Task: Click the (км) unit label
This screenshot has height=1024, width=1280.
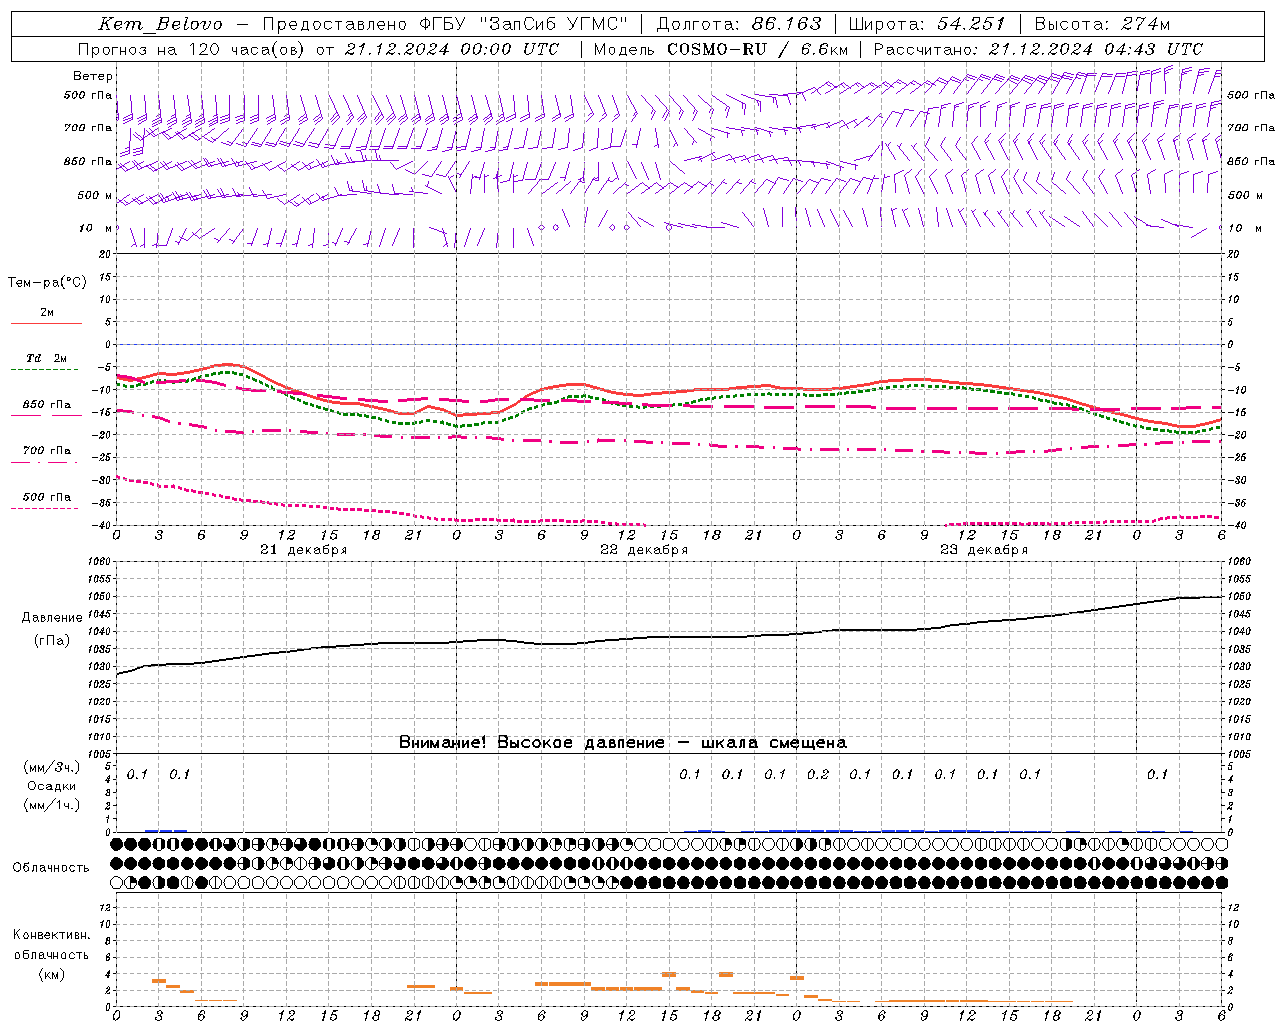Action: [x=51, y=973]
